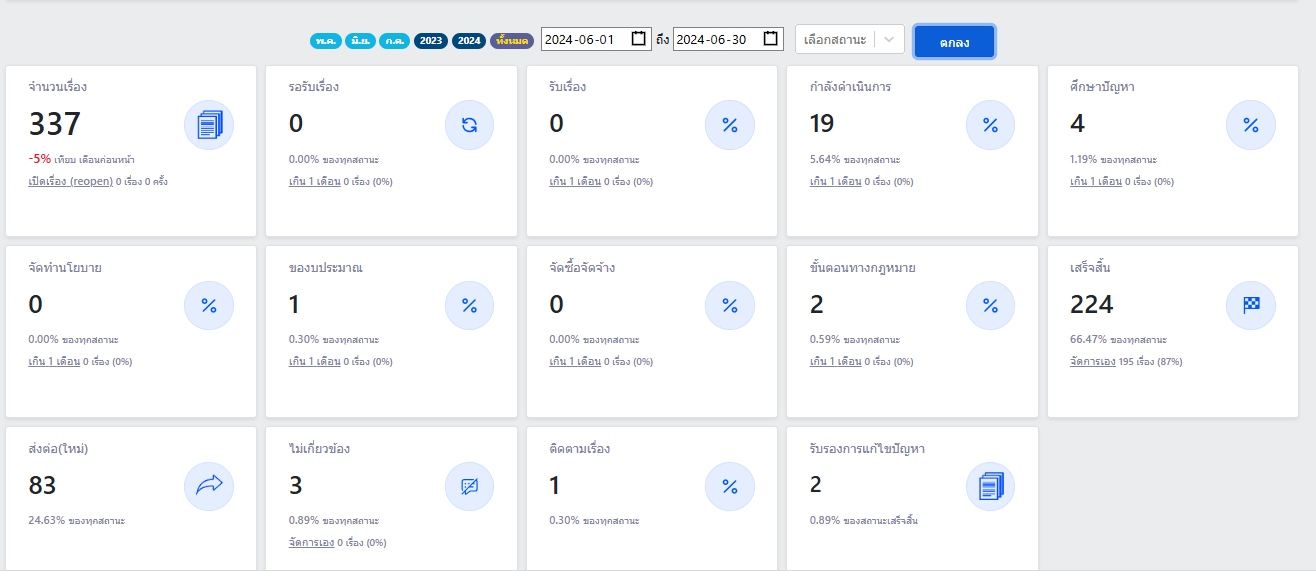Open the เปิดเรื่อง (reopen) link
This screenshot has height=571, width=1316.
click(70, 182)
